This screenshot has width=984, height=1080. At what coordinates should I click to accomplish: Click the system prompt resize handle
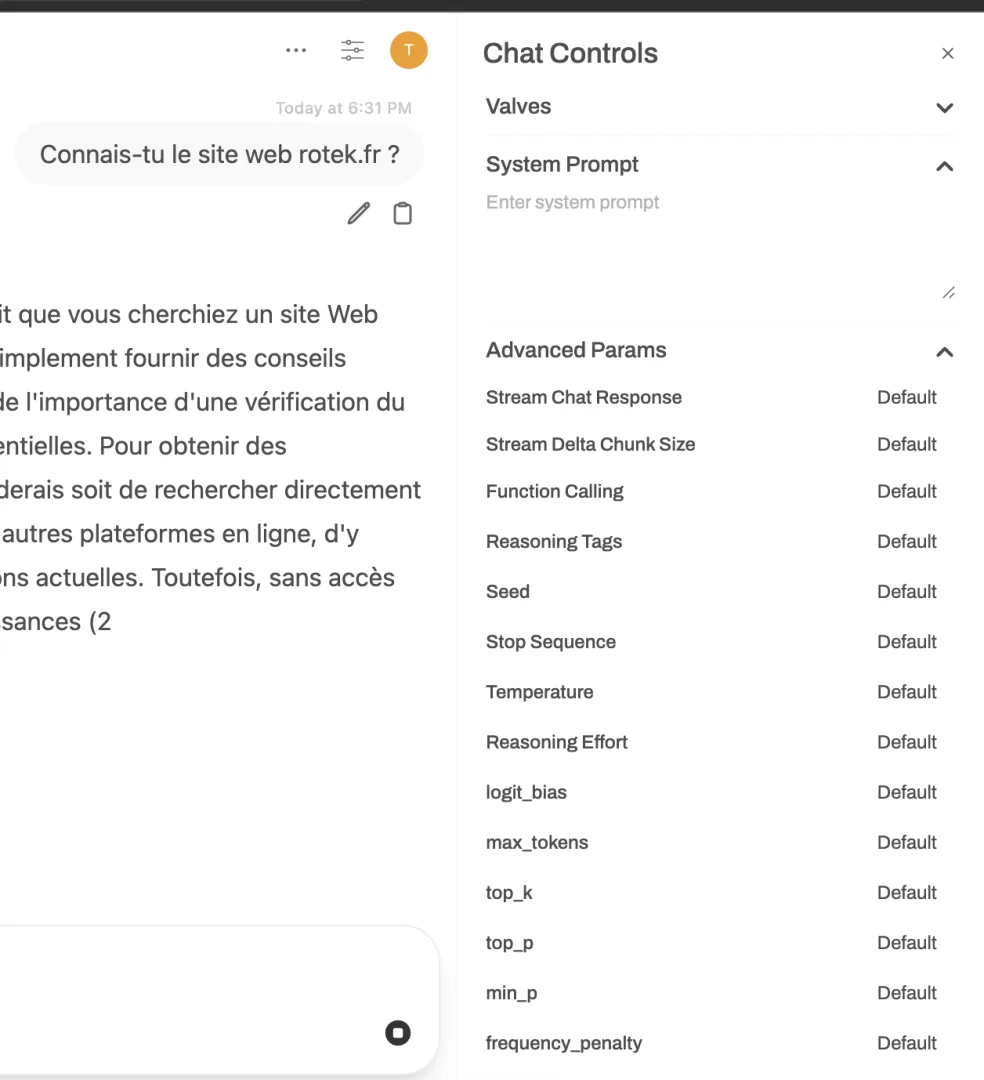(948, 293)
